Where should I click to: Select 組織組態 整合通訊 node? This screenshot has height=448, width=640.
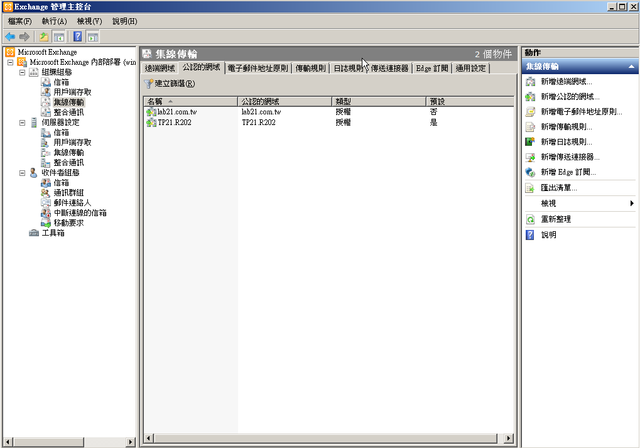[69, 112]
